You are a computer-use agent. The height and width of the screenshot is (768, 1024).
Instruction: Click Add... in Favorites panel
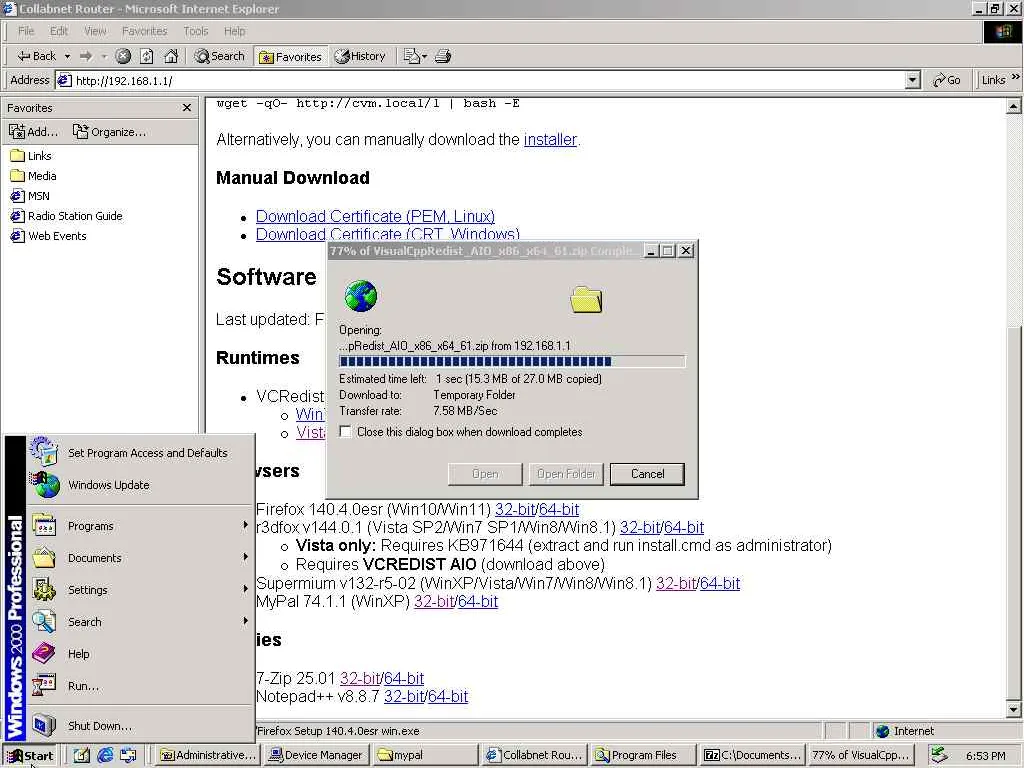click(34, 132)
